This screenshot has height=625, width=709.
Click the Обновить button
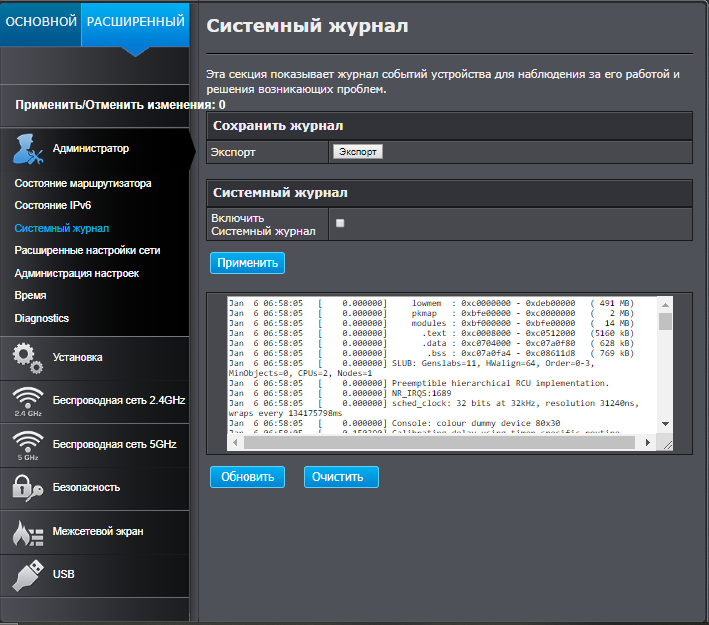[247, 477]
